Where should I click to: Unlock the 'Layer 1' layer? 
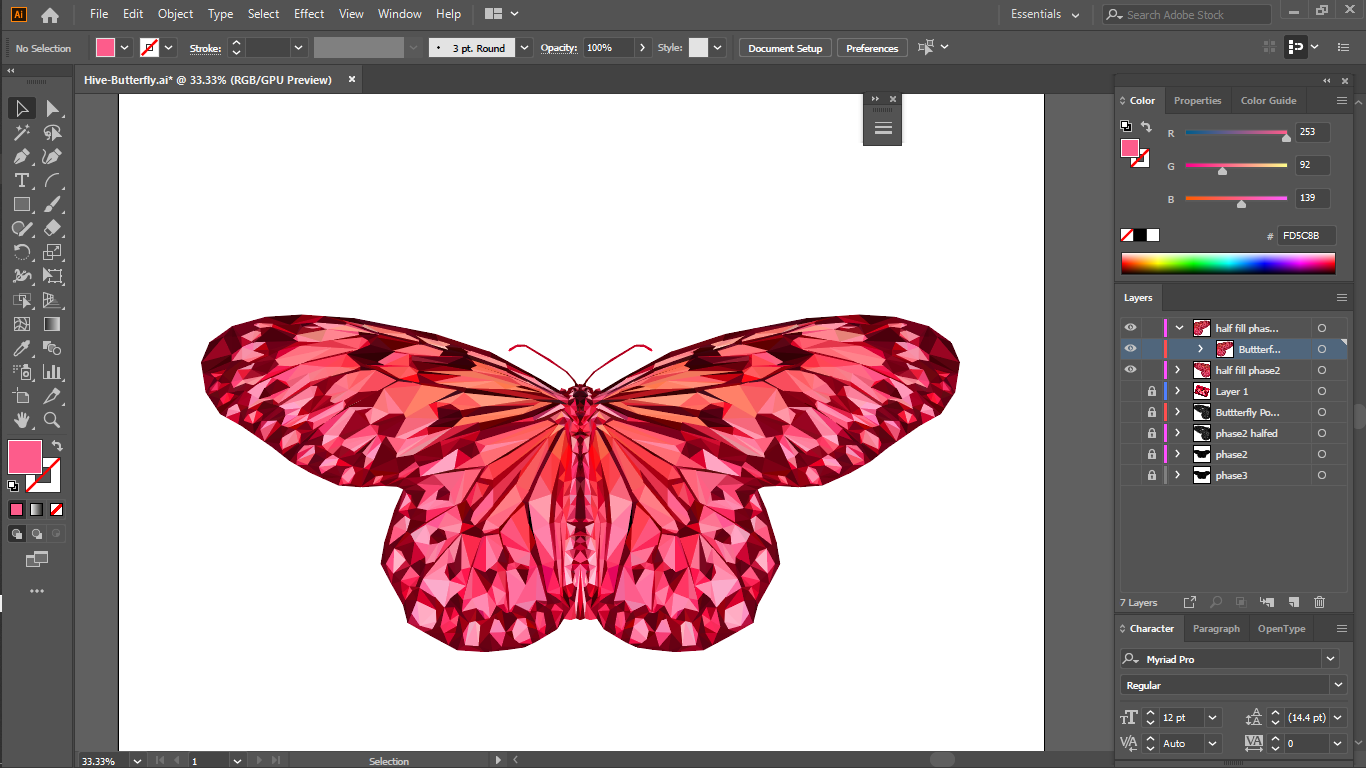pos(1152,391)
